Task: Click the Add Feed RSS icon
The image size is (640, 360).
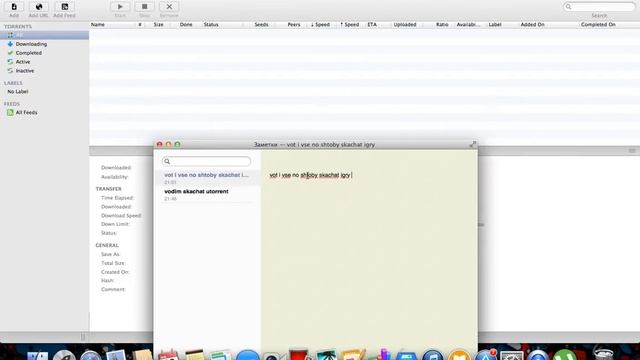Action: click(x=64, y=7)
